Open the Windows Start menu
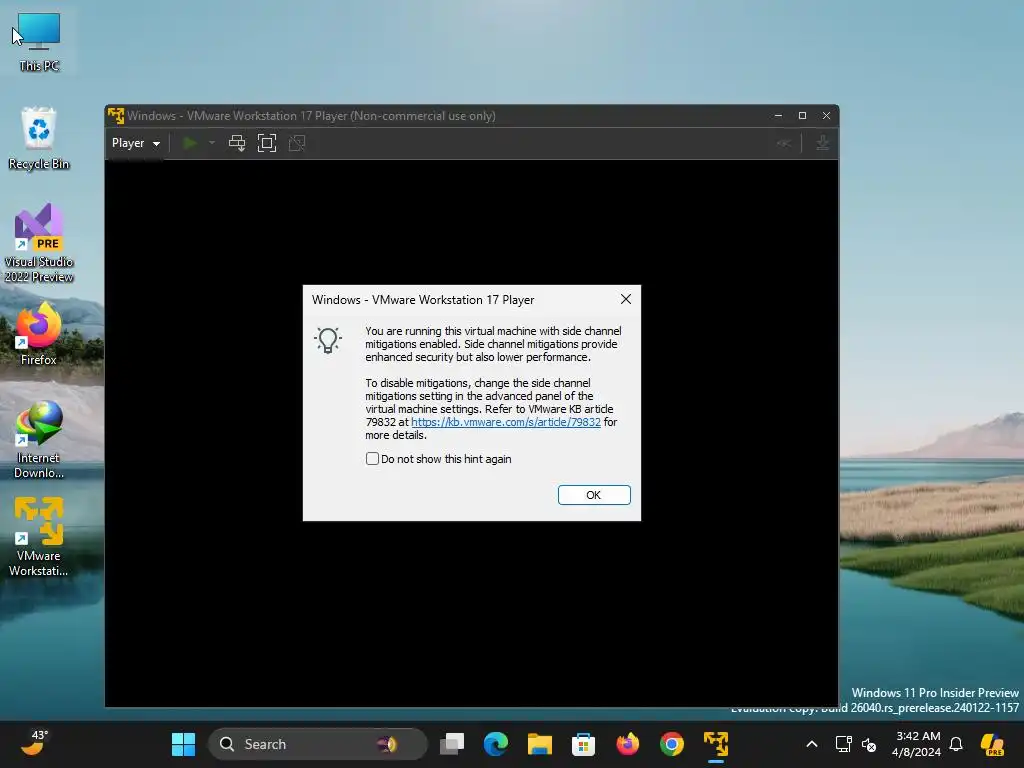 pos(183,744)
